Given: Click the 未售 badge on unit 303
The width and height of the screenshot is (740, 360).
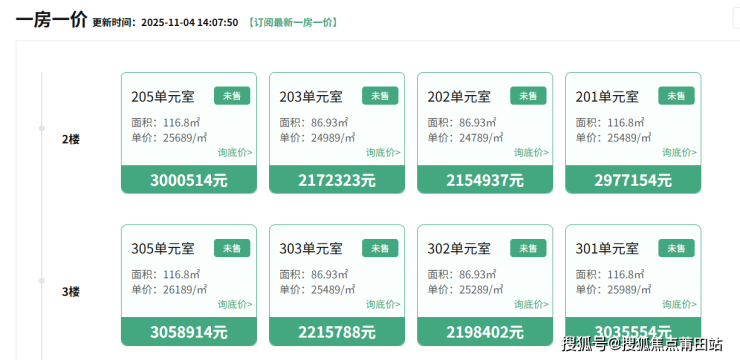Looking at the screenshot, I should pyautogui.click(x=380, y=248).
